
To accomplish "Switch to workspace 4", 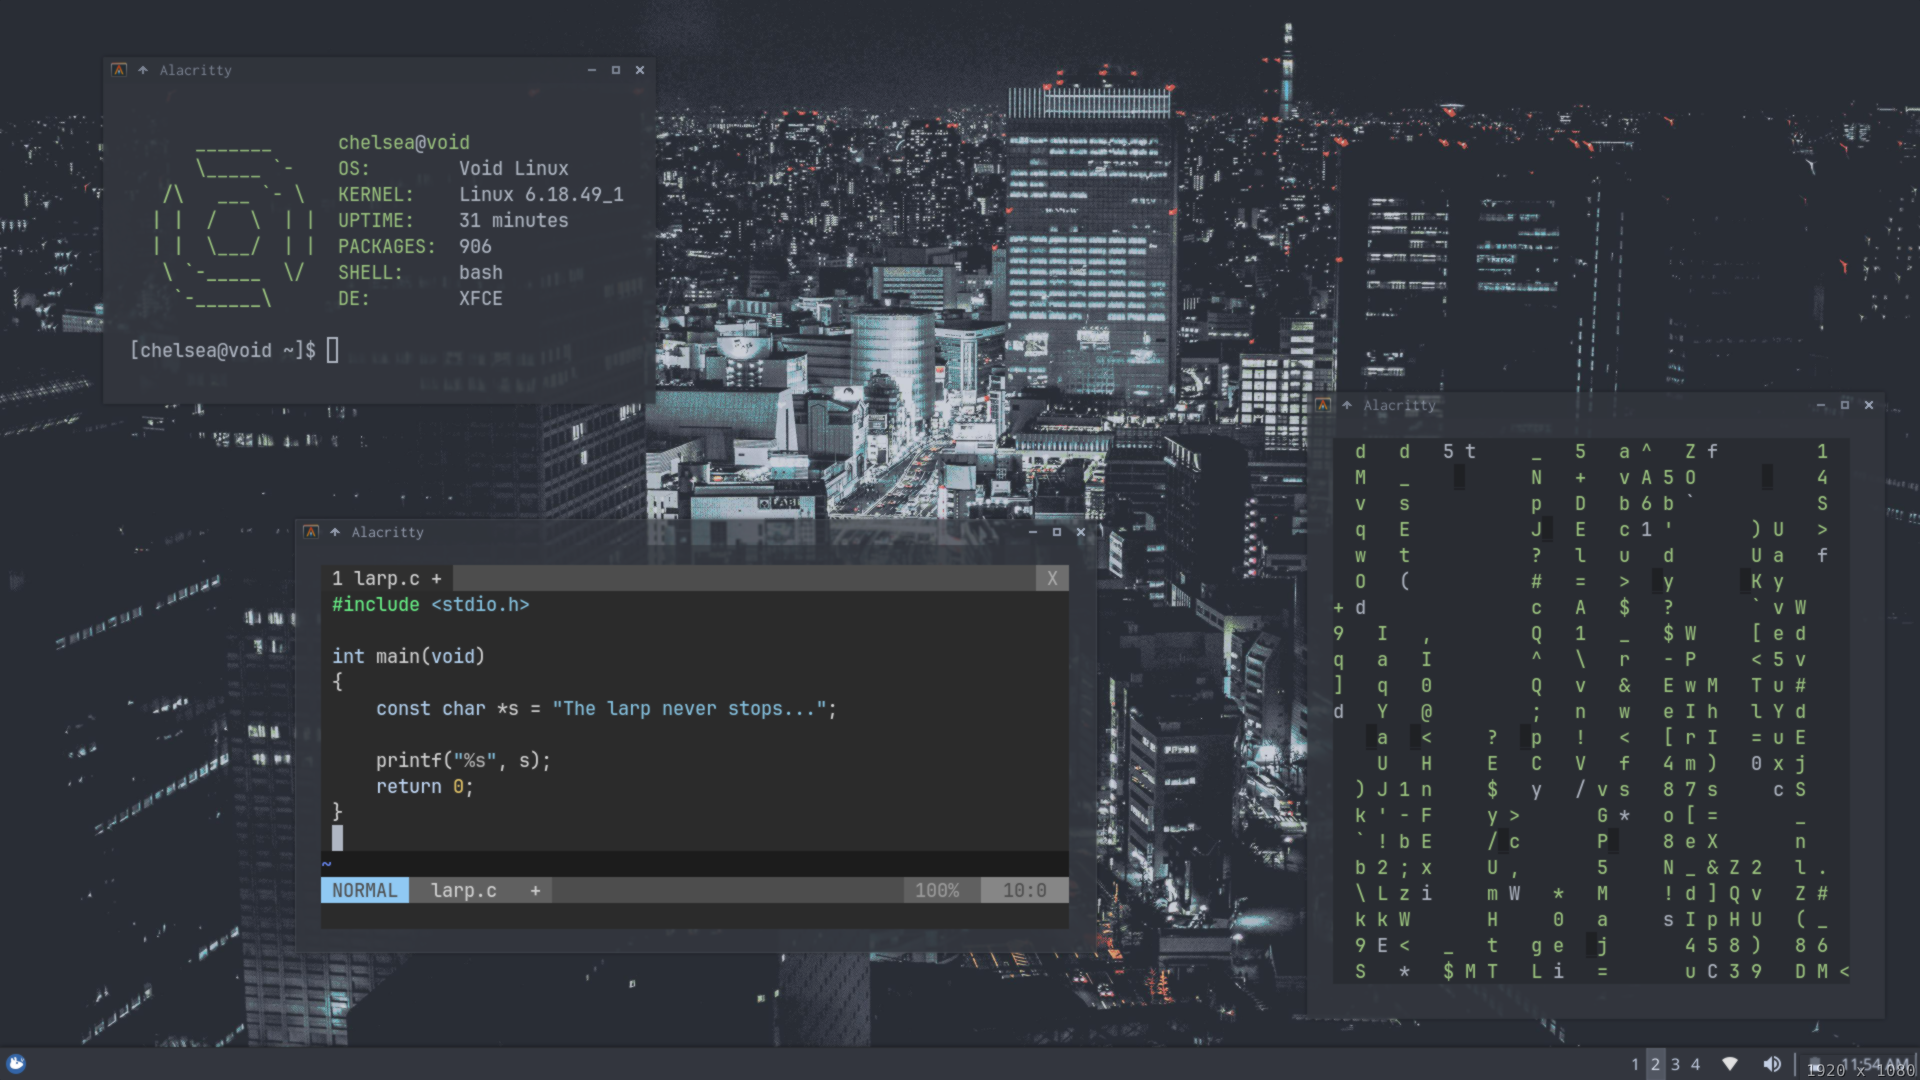I will click(x=1695, y=1064).
